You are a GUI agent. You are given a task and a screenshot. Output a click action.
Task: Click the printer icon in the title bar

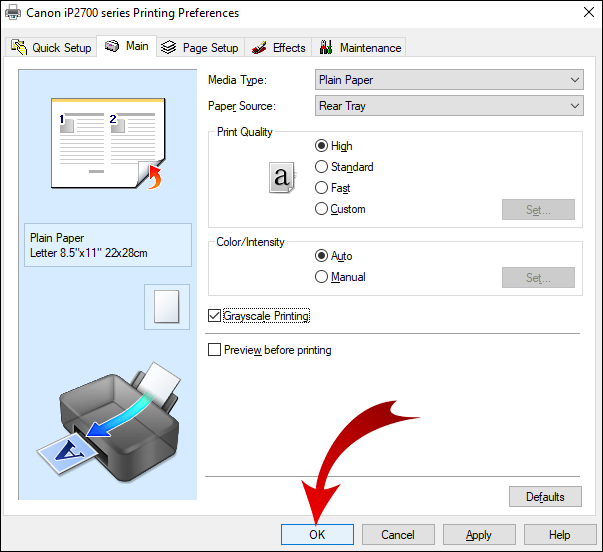(x=13, y=13)
